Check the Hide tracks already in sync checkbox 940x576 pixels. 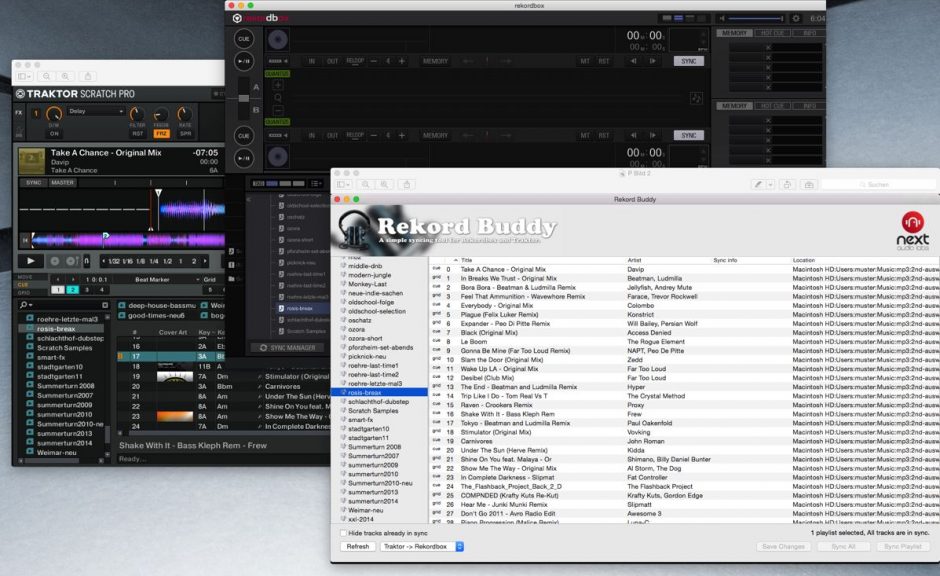click(343, 535)
